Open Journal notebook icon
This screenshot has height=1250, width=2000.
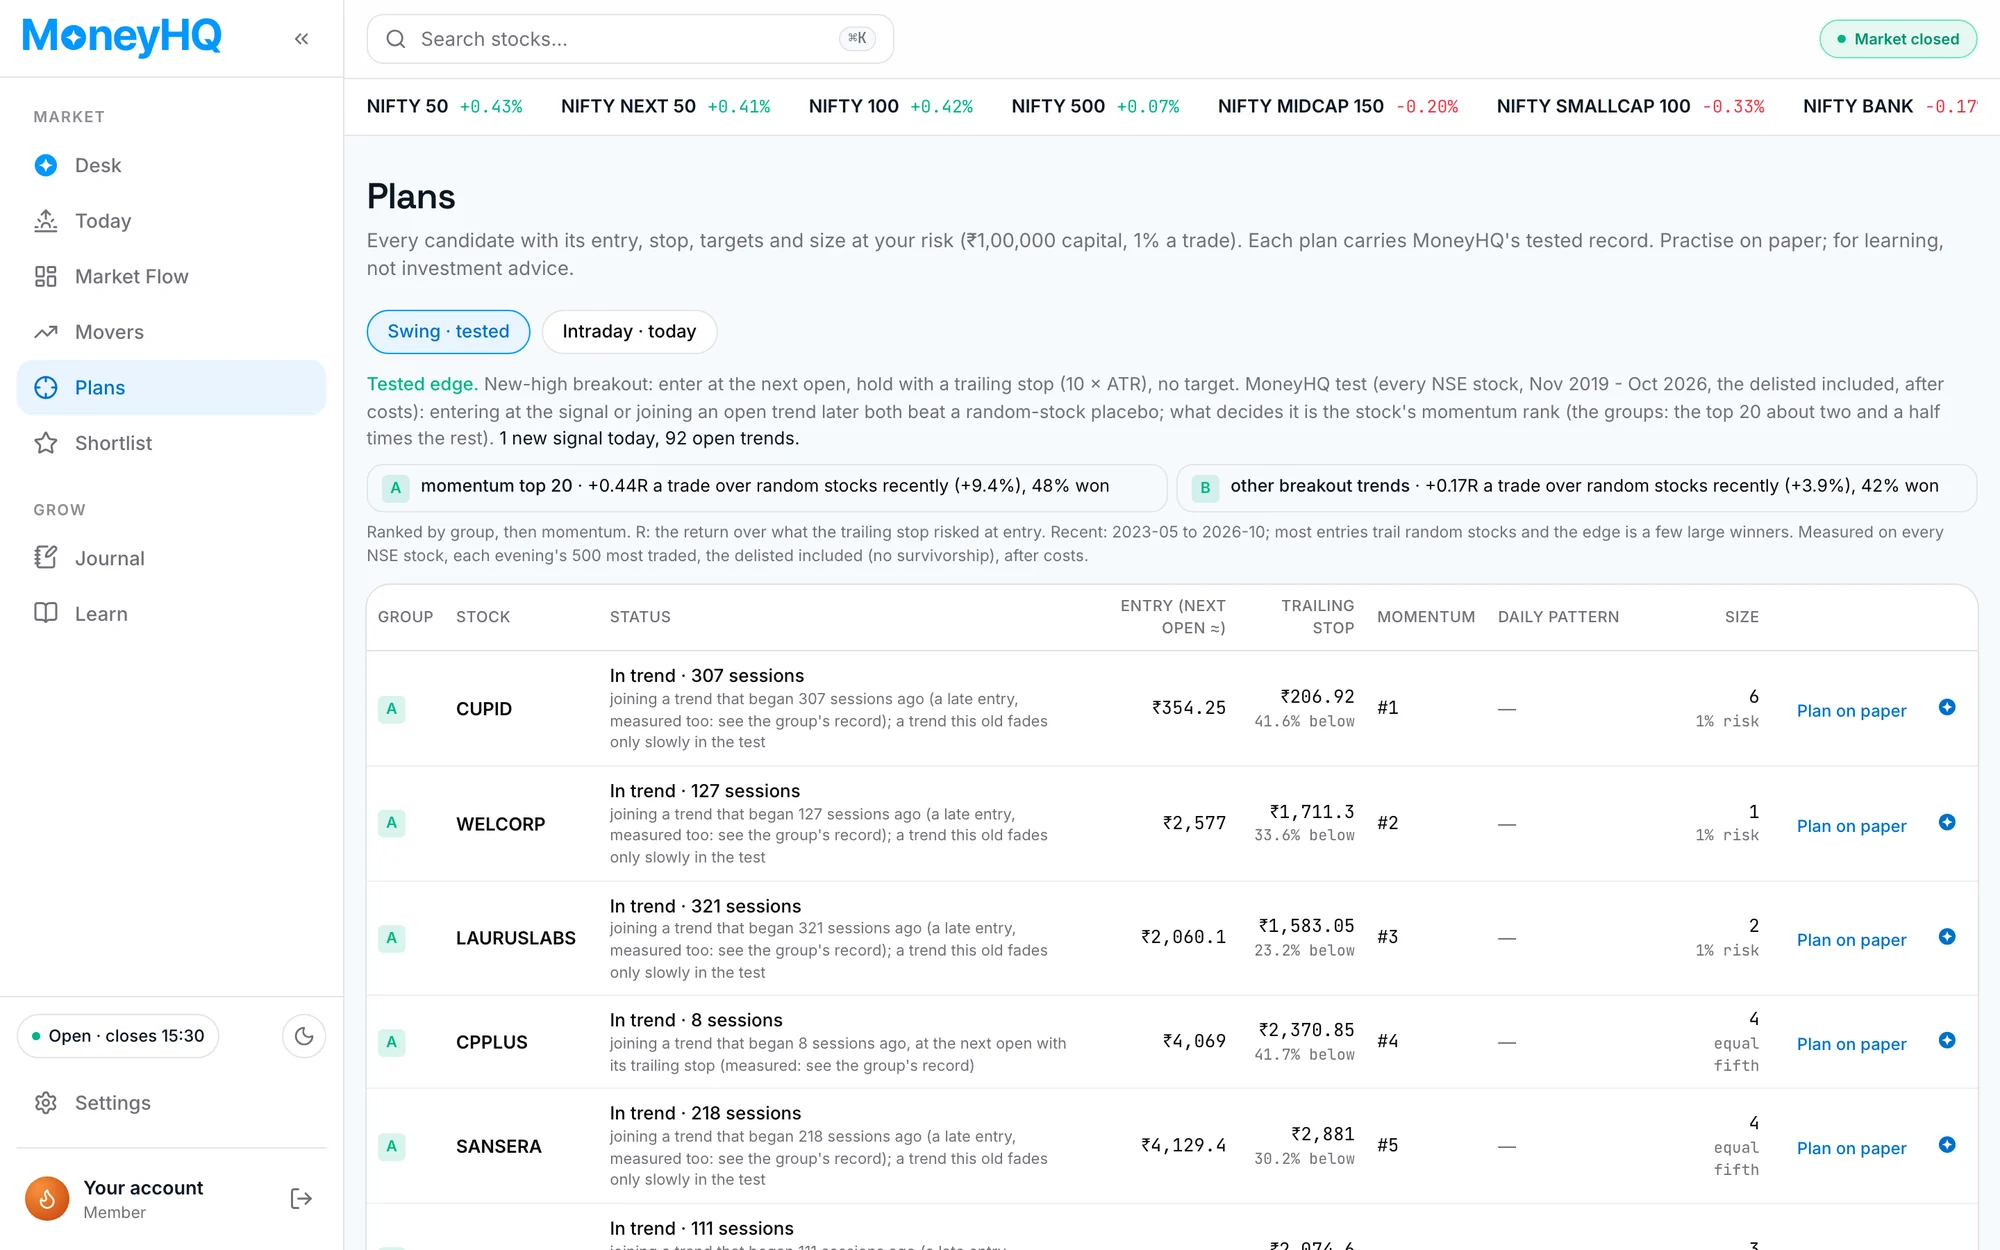[x=46, y=558]
